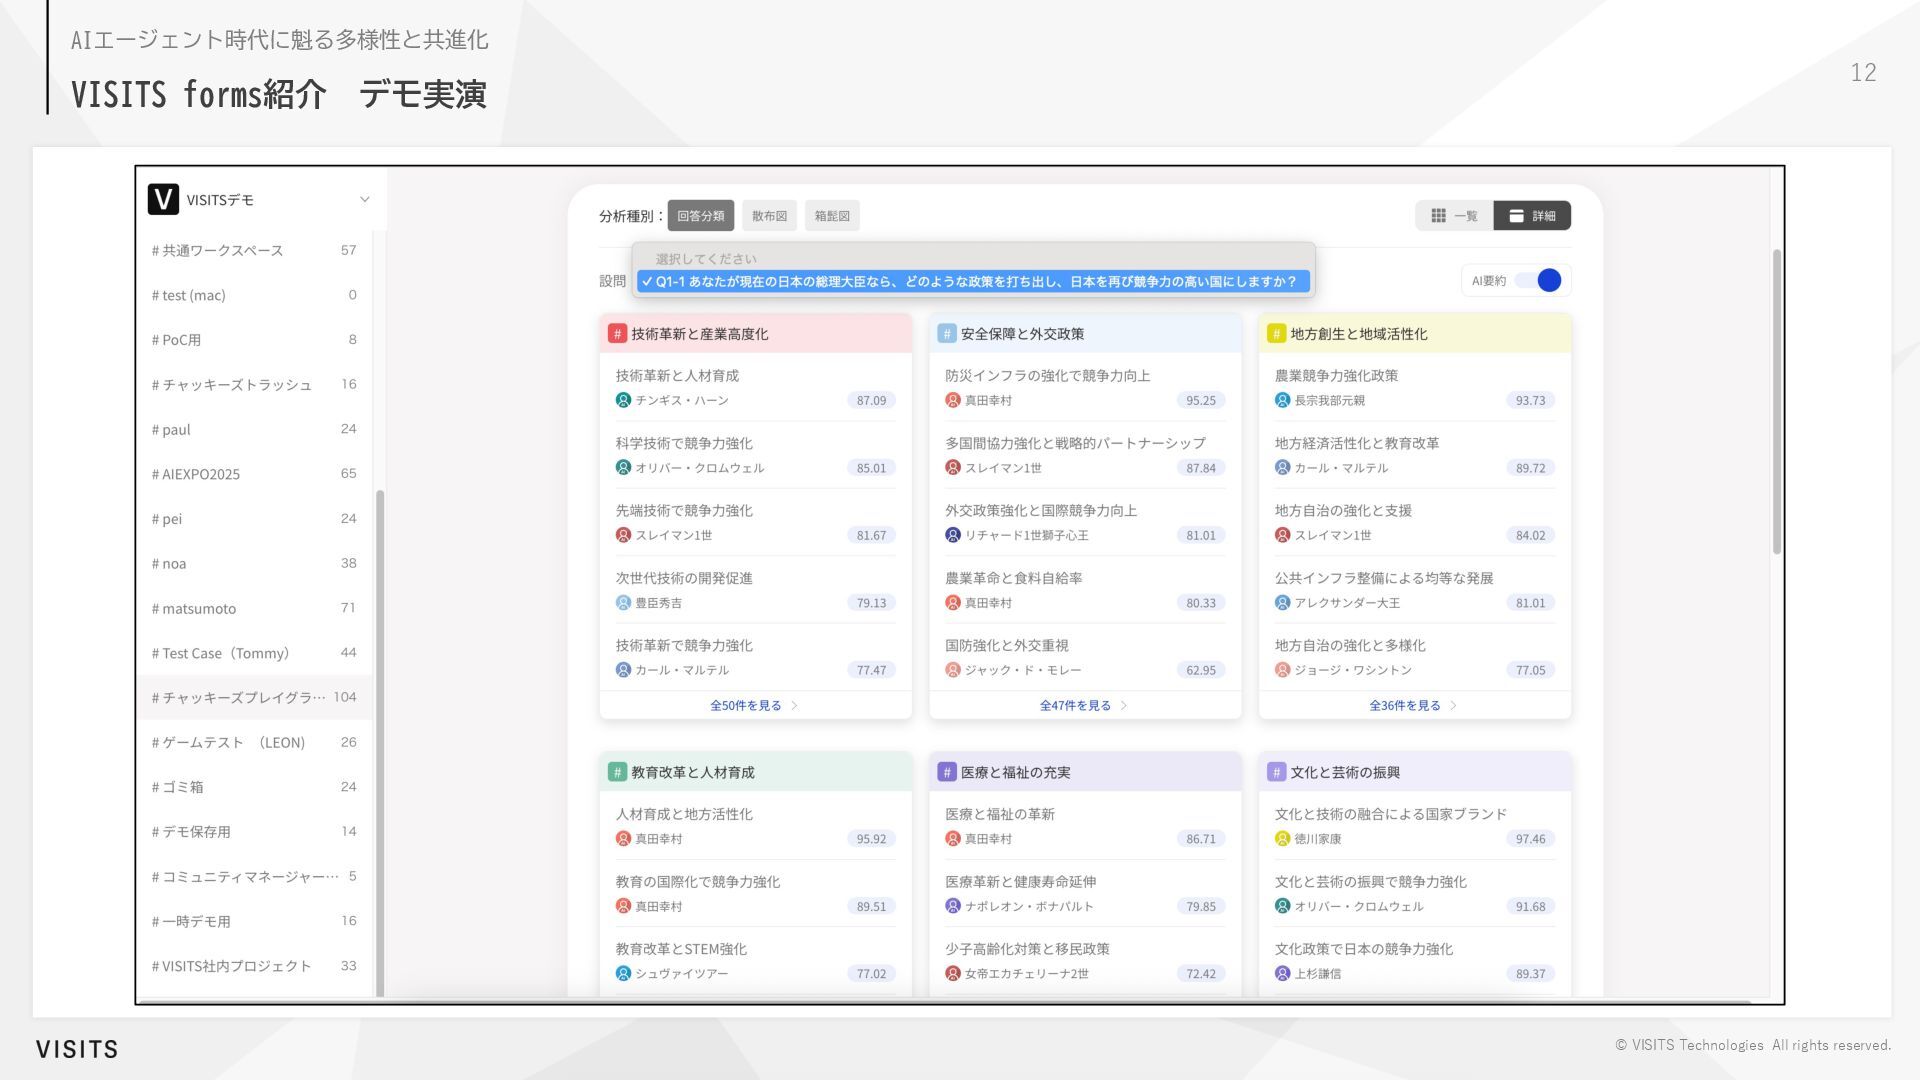This screenshot has width=1920, height=1080.
Task: Click lavender hash icon of 文化と芸術の振興
Action: pyautogui.click(x=1276, y=772)
